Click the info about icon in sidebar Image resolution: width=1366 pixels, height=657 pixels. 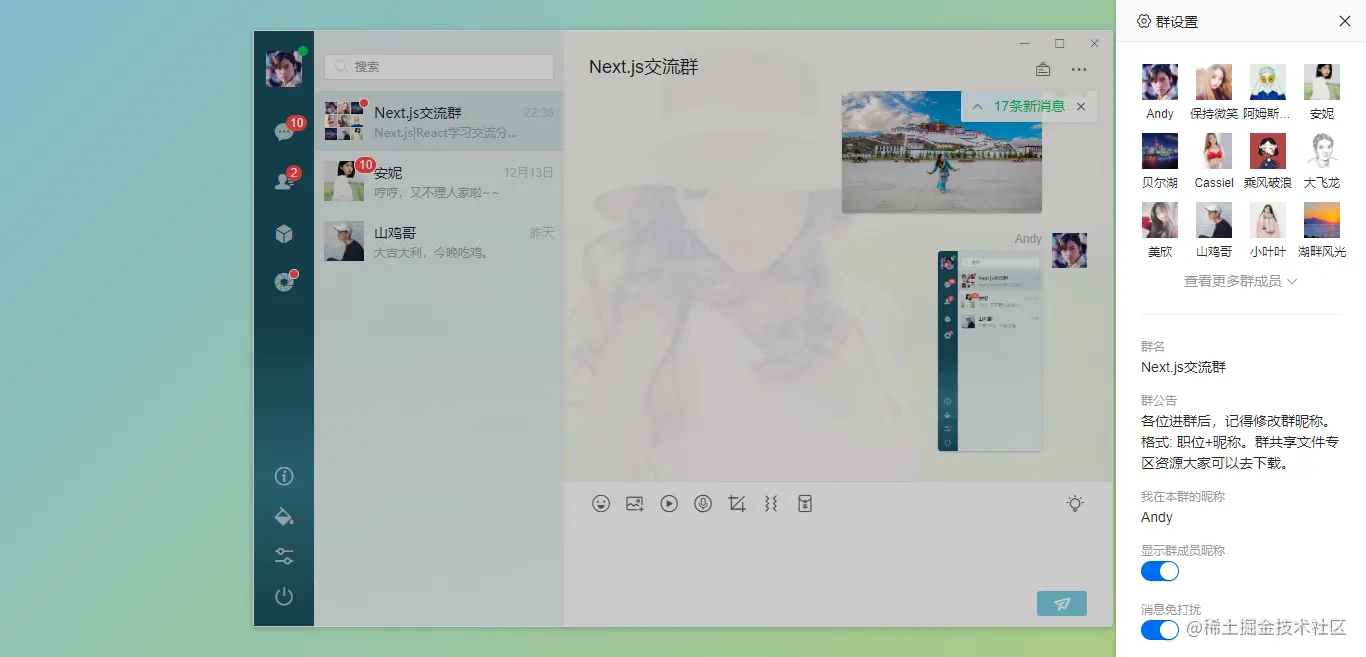point(284,476)
